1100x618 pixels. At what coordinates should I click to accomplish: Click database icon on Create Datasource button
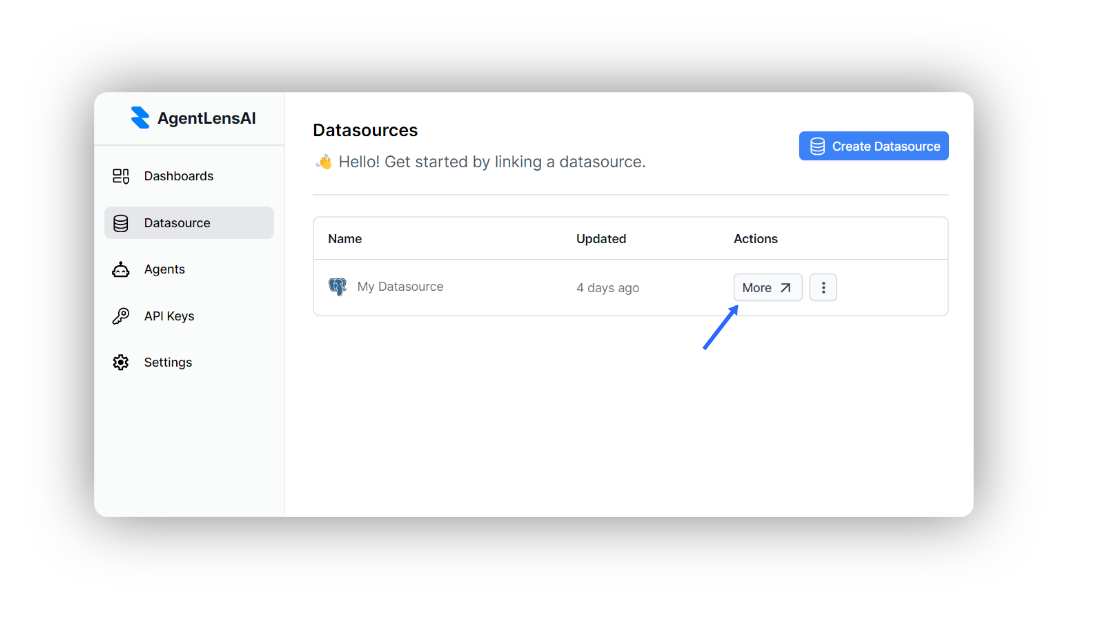[817, 146]
